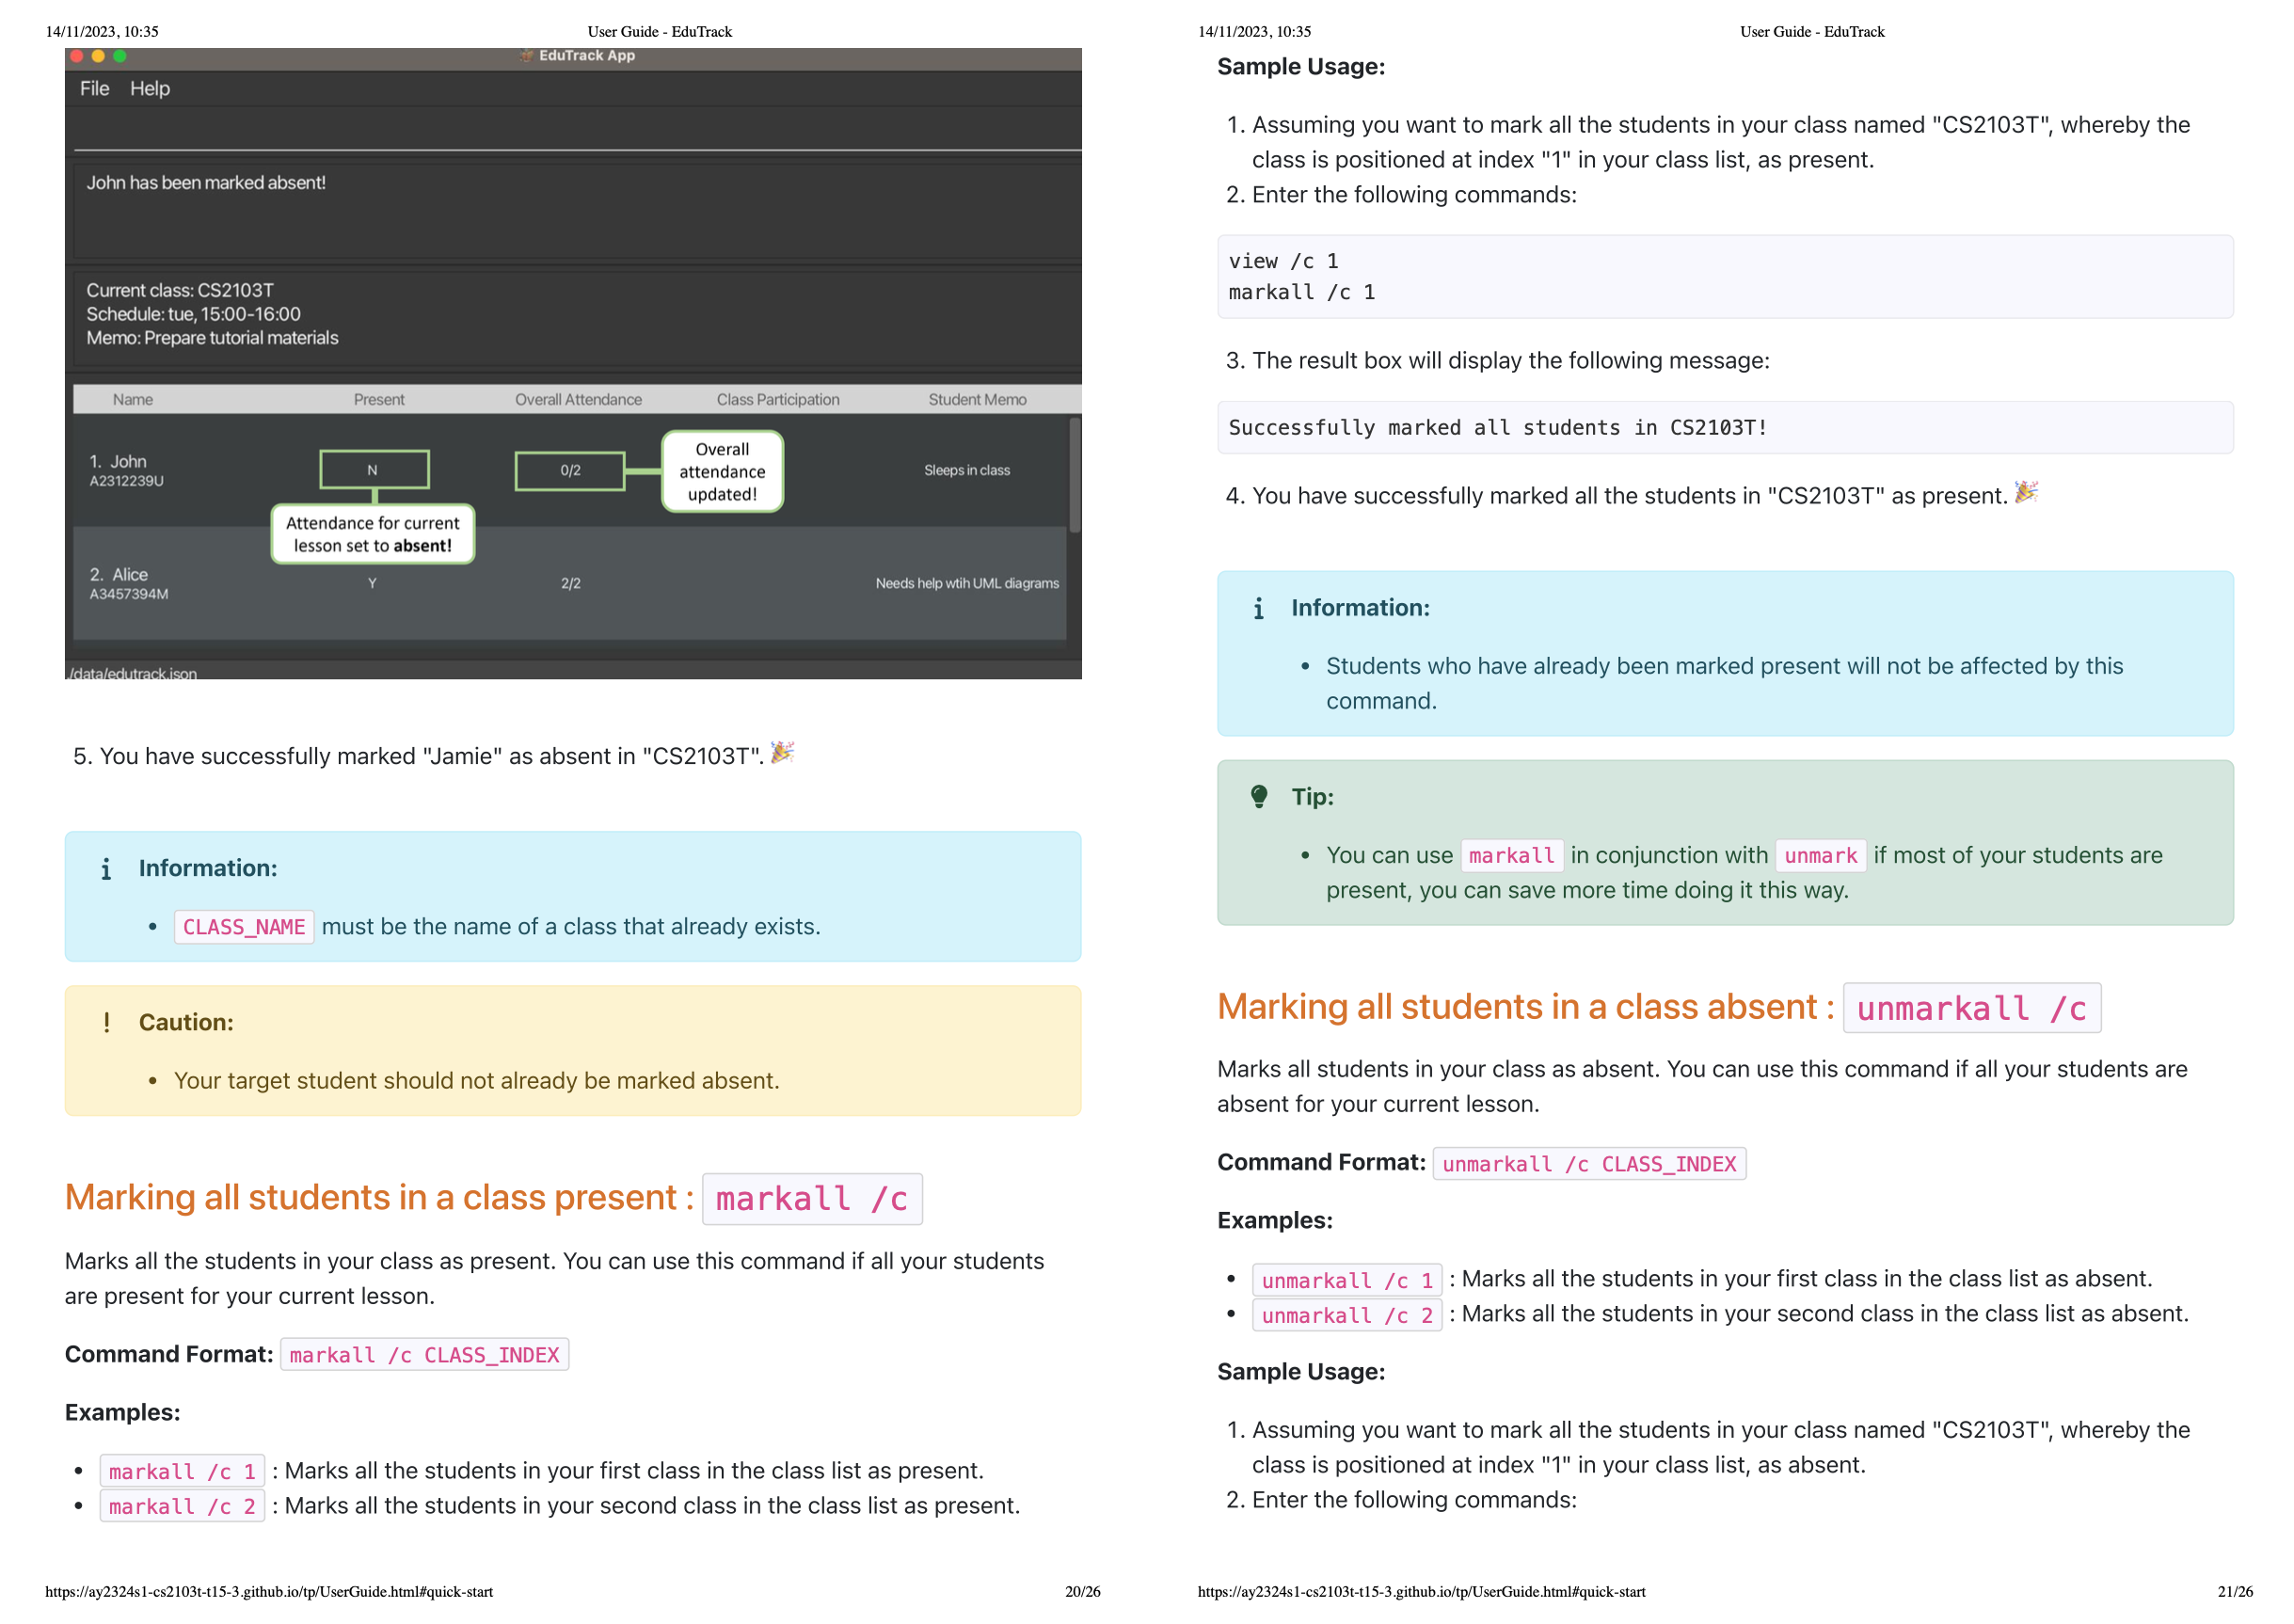The image size is (2294, 1624).
Task: Click the Overall Attendance column header
Action: 578,399
